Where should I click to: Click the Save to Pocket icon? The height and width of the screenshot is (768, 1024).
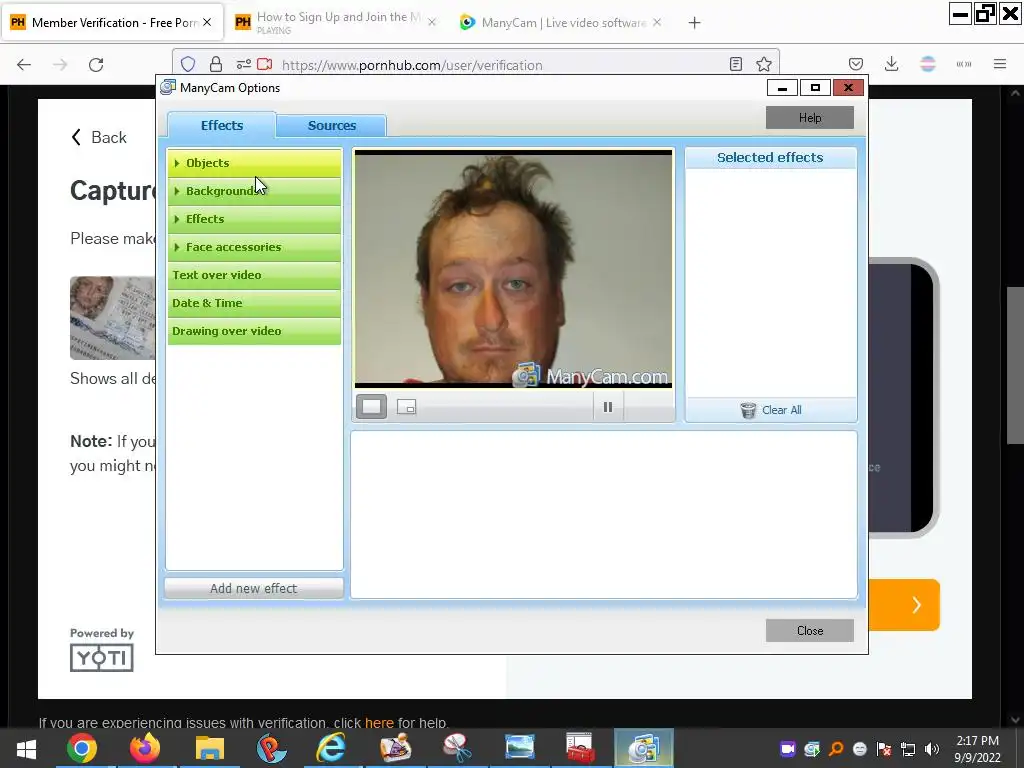tap(856, 64)
